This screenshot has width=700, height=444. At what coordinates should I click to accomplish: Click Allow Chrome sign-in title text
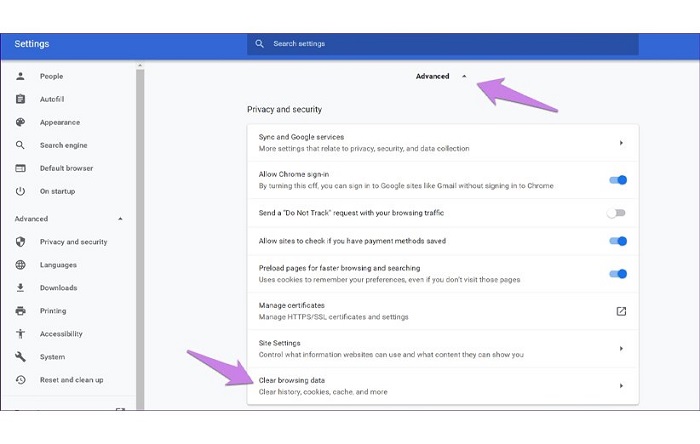[294, 174]
